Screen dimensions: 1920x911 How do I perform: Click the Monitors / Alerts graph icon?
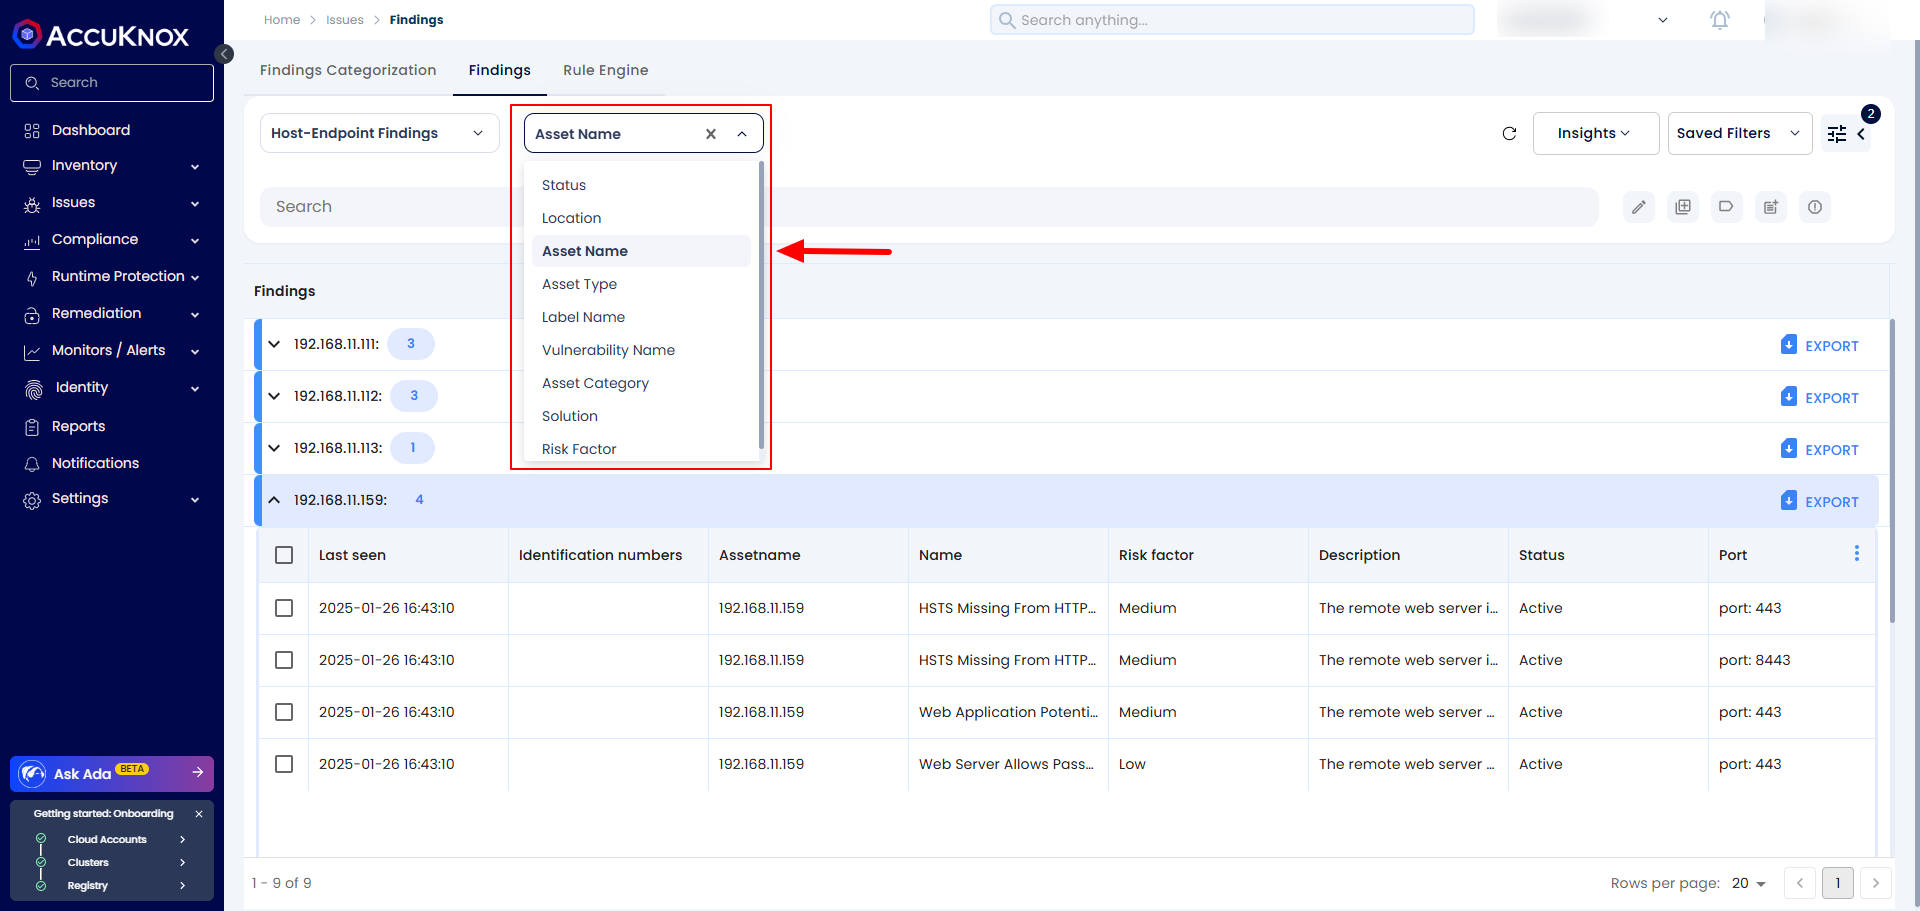click(x=32, y=352)
